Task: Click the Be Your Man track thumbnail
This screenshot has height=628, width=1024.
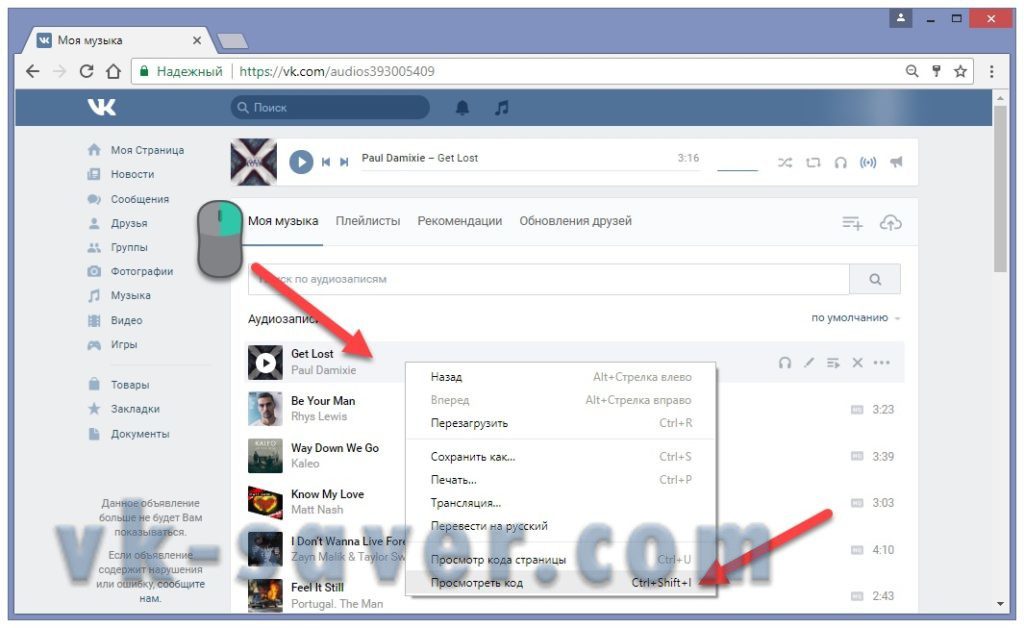Action: (265, 409)
